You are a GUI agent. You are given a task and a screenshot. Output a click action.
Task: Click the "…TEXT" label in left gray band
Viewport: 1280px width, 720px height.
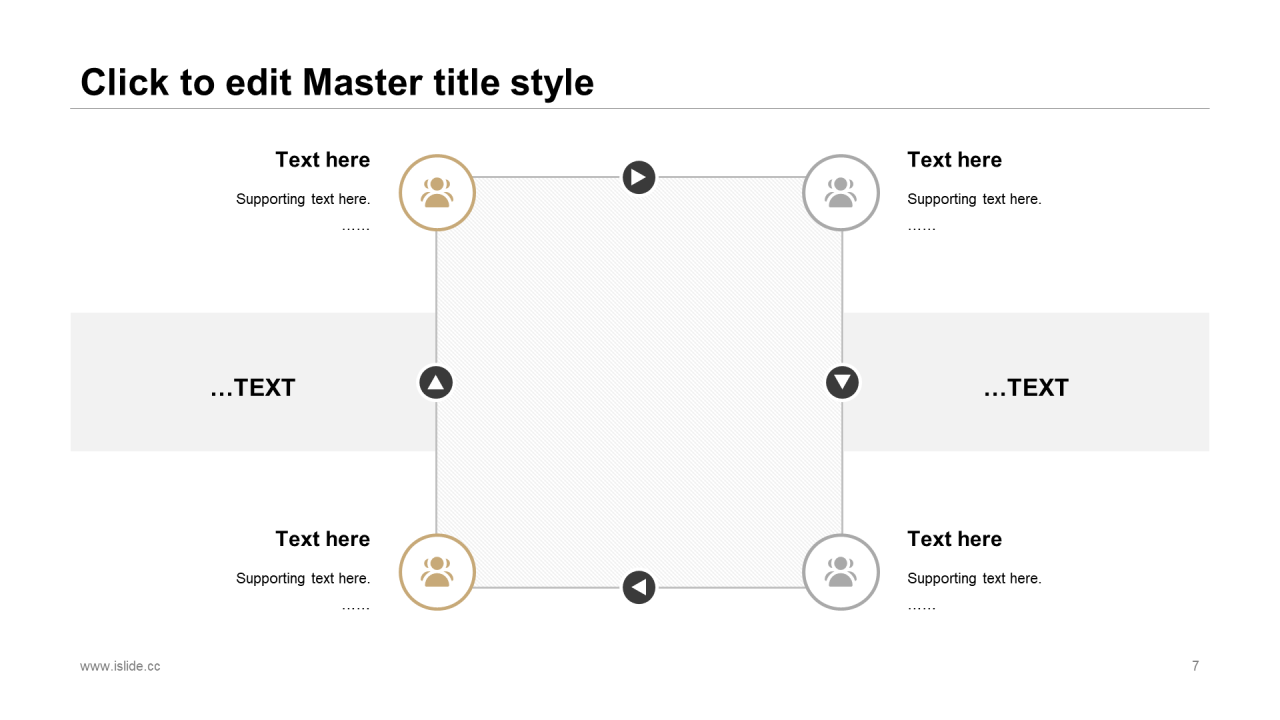tap(253, 388)
